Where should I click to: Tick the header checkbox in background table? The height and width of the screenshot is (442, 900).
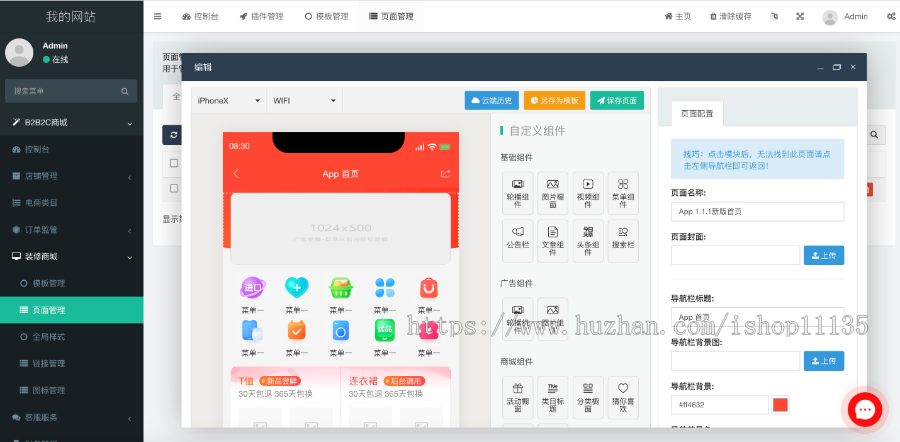(x=174, y=164)
